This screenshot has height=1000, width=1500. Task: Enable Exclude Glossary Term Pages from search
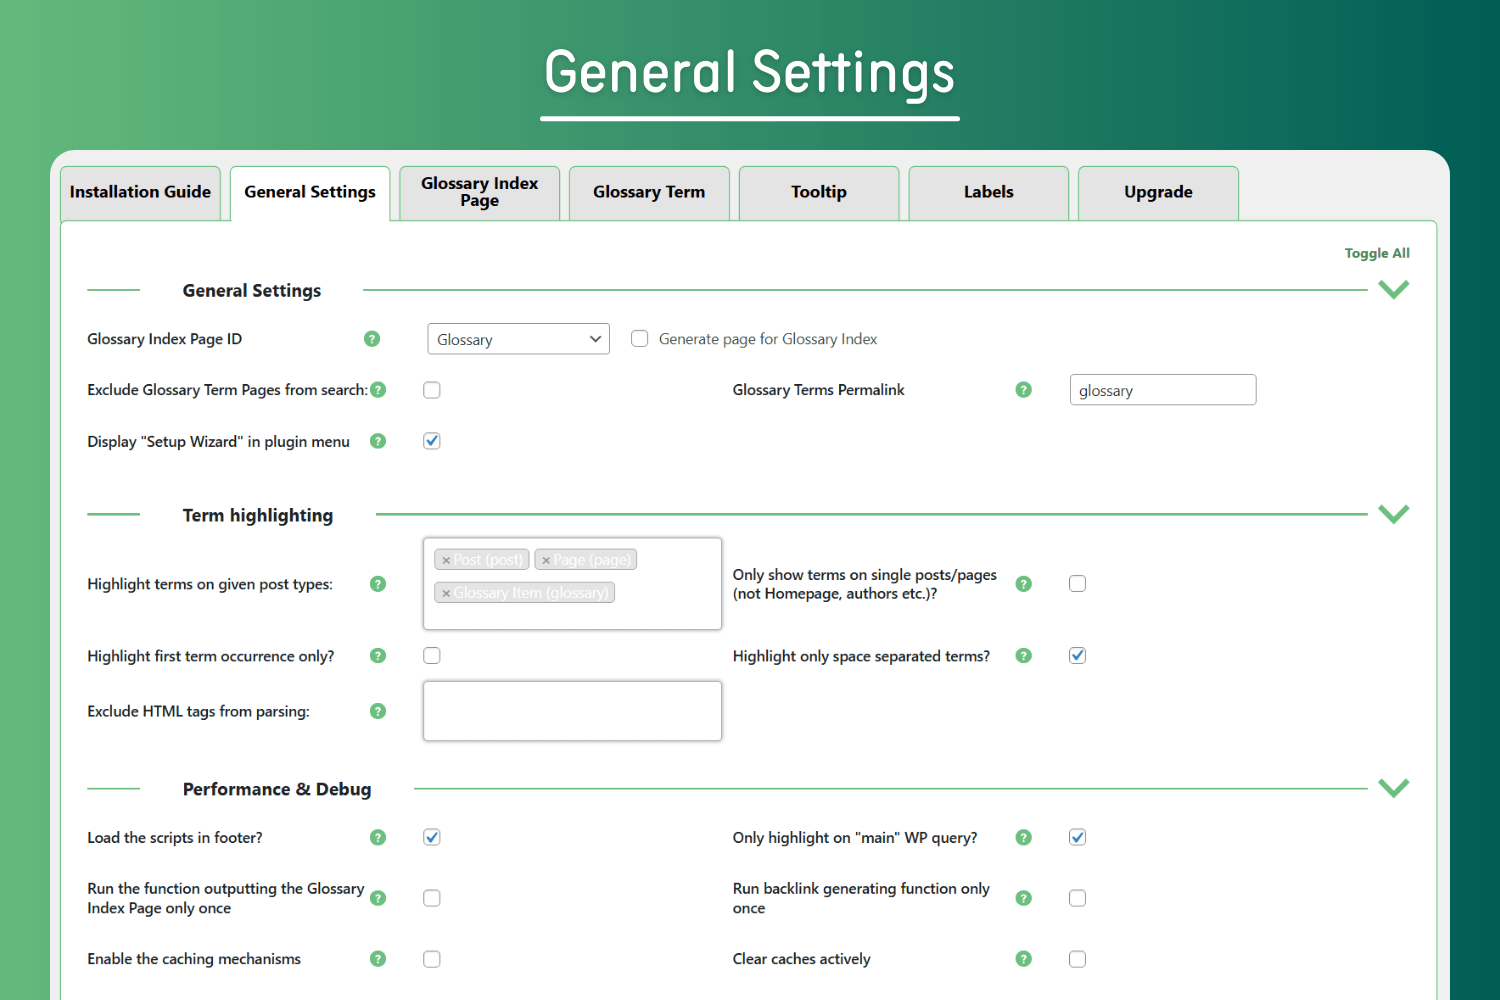click(x=432, y=390)
